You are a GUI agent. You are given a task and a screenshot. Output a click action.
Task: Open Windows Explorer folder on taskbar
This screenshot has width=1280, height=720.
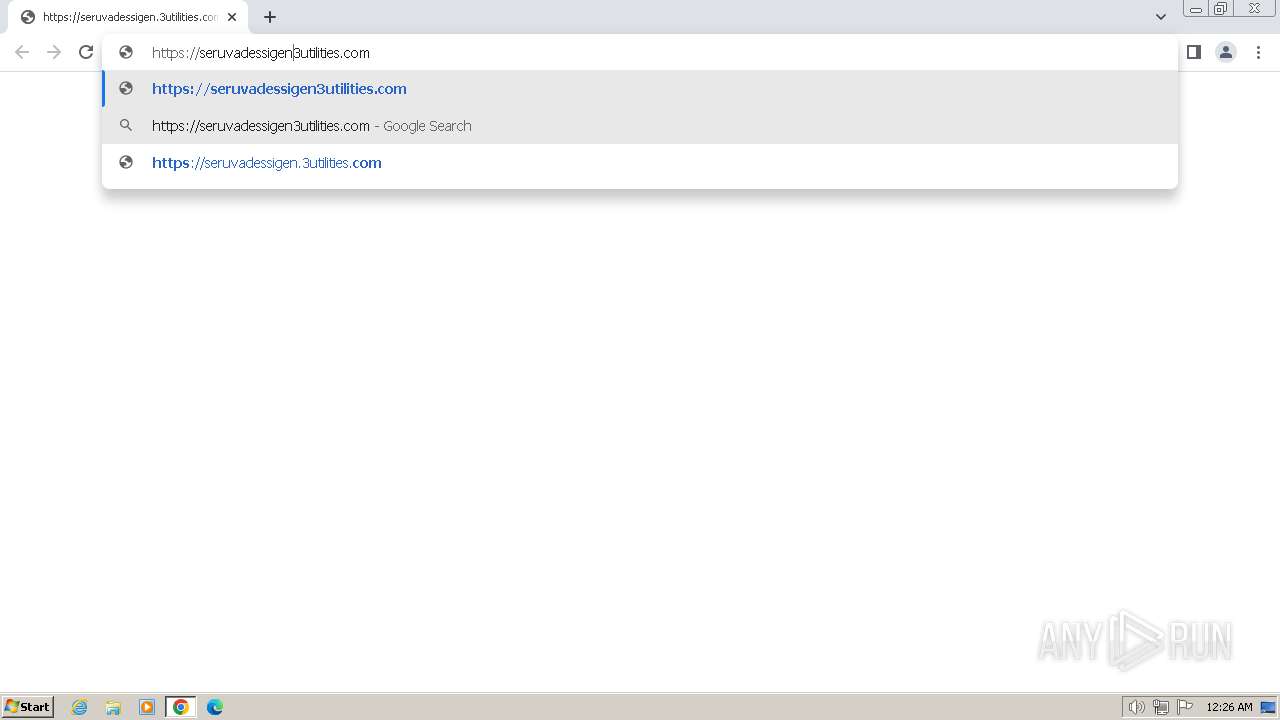click(x=113, y=707)
